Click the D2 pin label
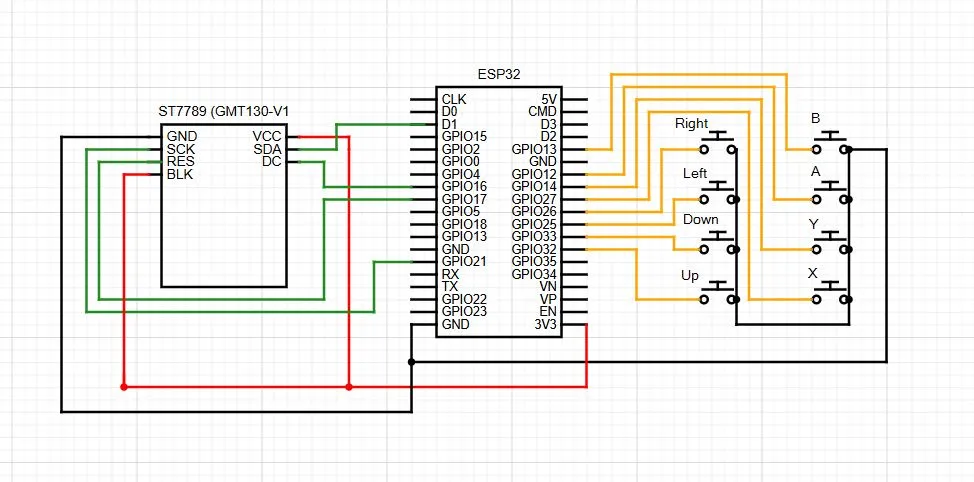 pos(549,137)
